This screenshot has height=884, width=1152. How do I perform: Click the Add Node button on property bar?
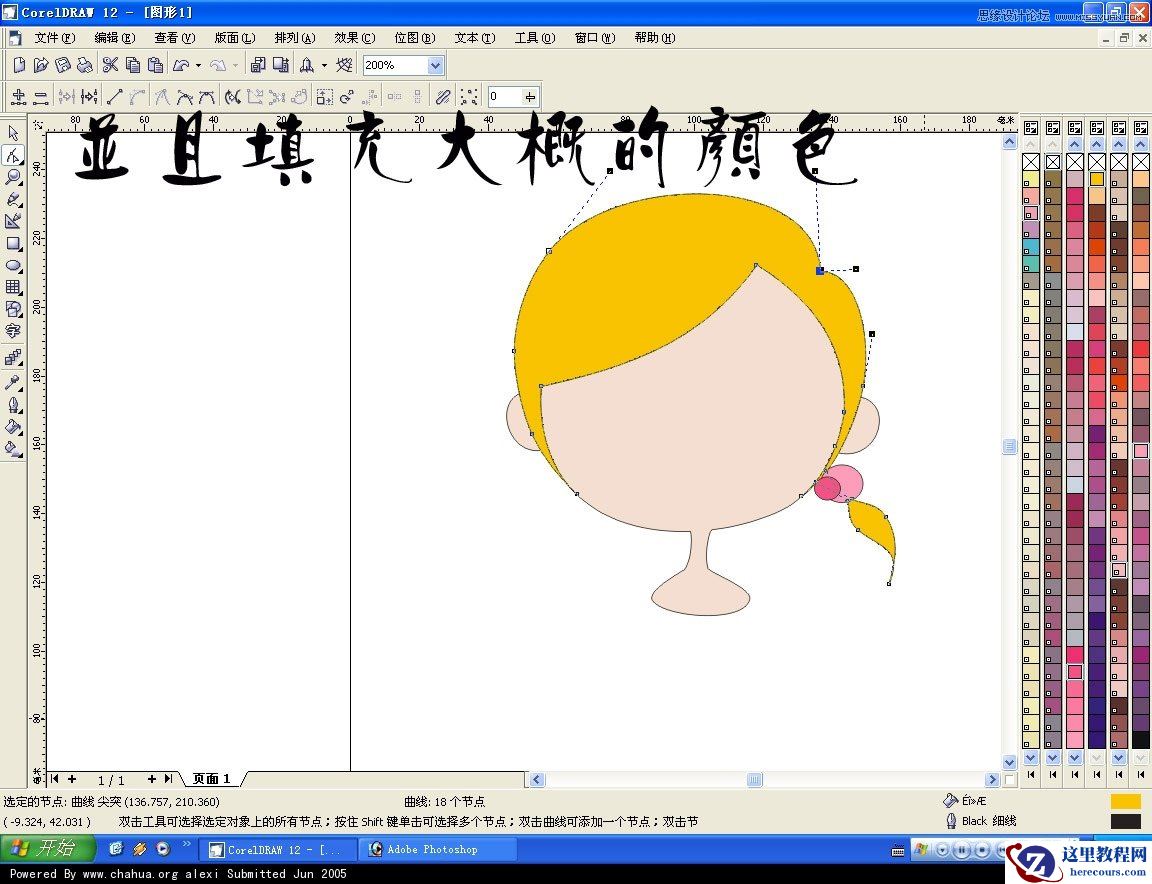[x=19, y=96]
